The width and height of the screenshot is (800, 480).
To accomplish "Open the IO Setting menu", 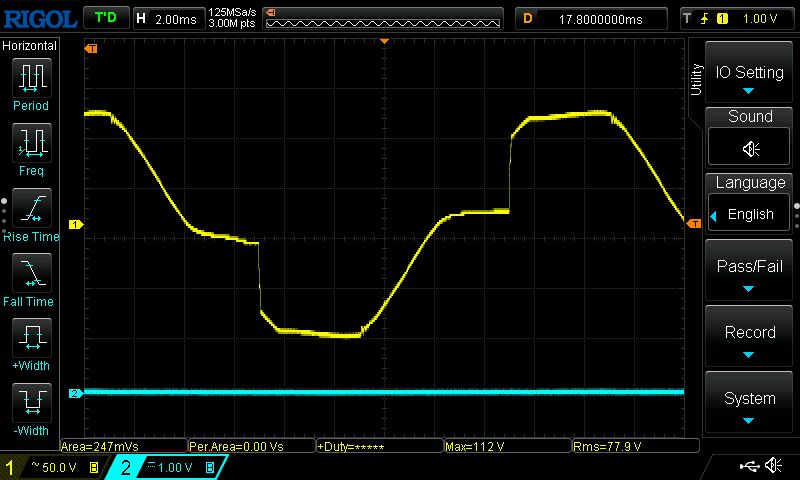I will pos(748,72).
